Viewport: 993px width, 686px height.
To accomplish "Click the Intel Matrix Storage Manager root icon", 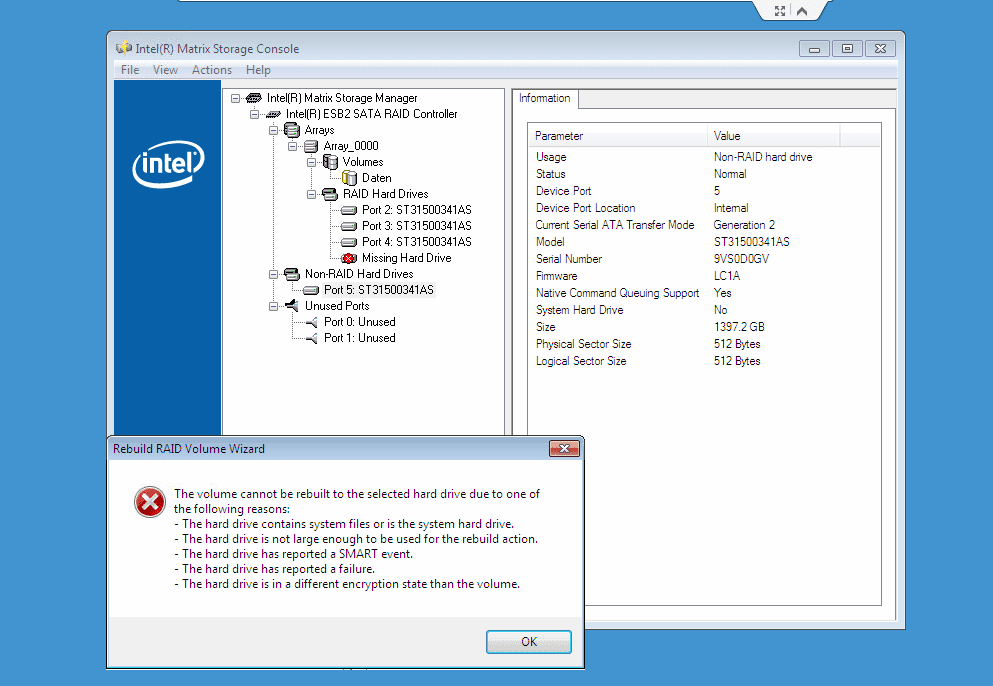I will point(254,98).
